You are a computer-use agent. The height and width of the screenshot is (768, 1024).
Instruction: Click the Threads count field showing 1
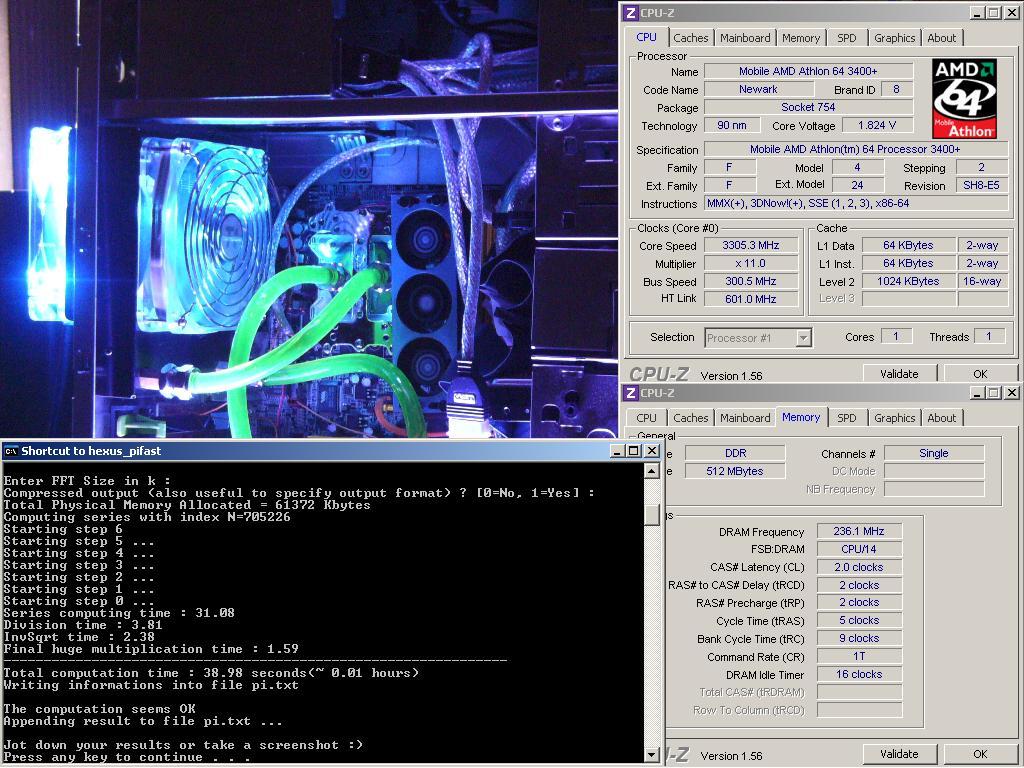989,336
